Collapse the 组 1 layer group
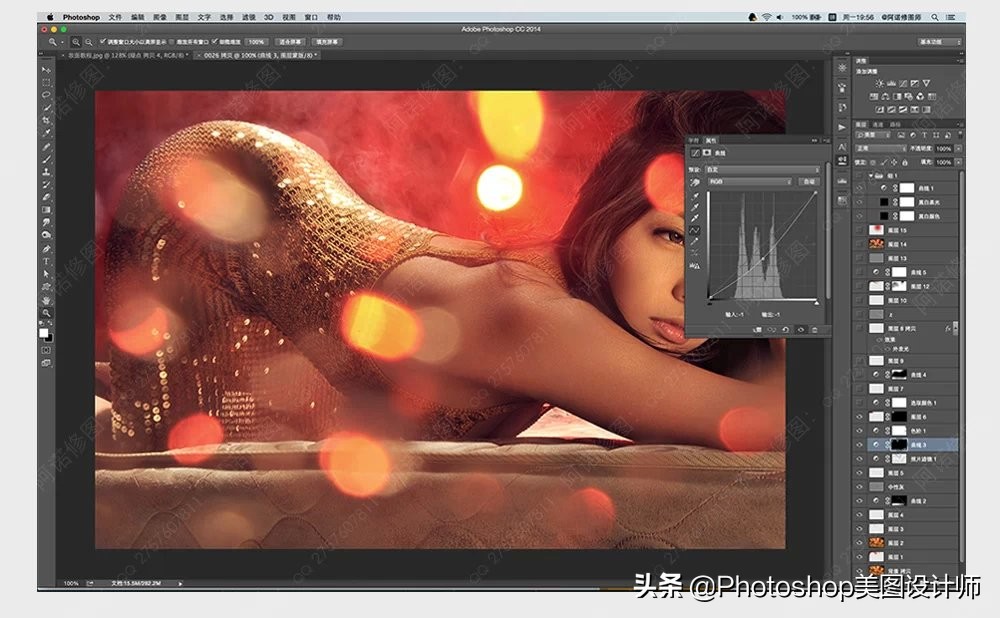This screenshot has height=618, width=1000. click(868, 174)
